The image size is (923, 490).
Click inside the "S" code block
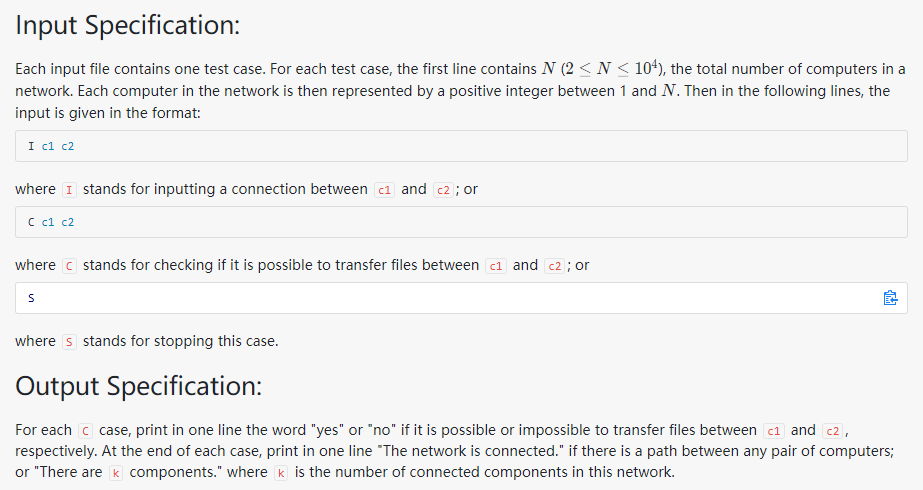[x=461, y=298]
